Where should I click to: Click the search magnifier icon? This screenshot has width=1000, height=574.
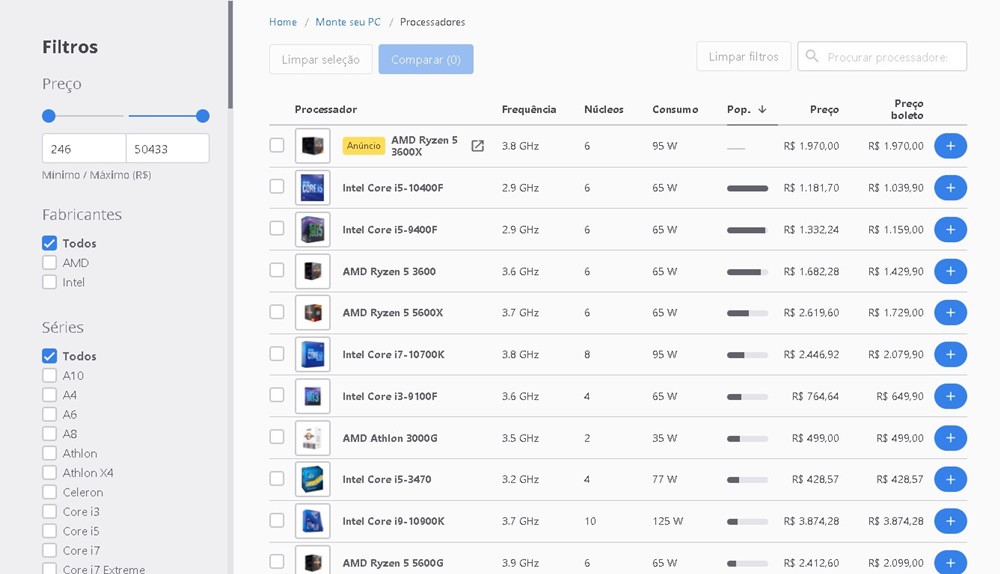tap(812, 56)
